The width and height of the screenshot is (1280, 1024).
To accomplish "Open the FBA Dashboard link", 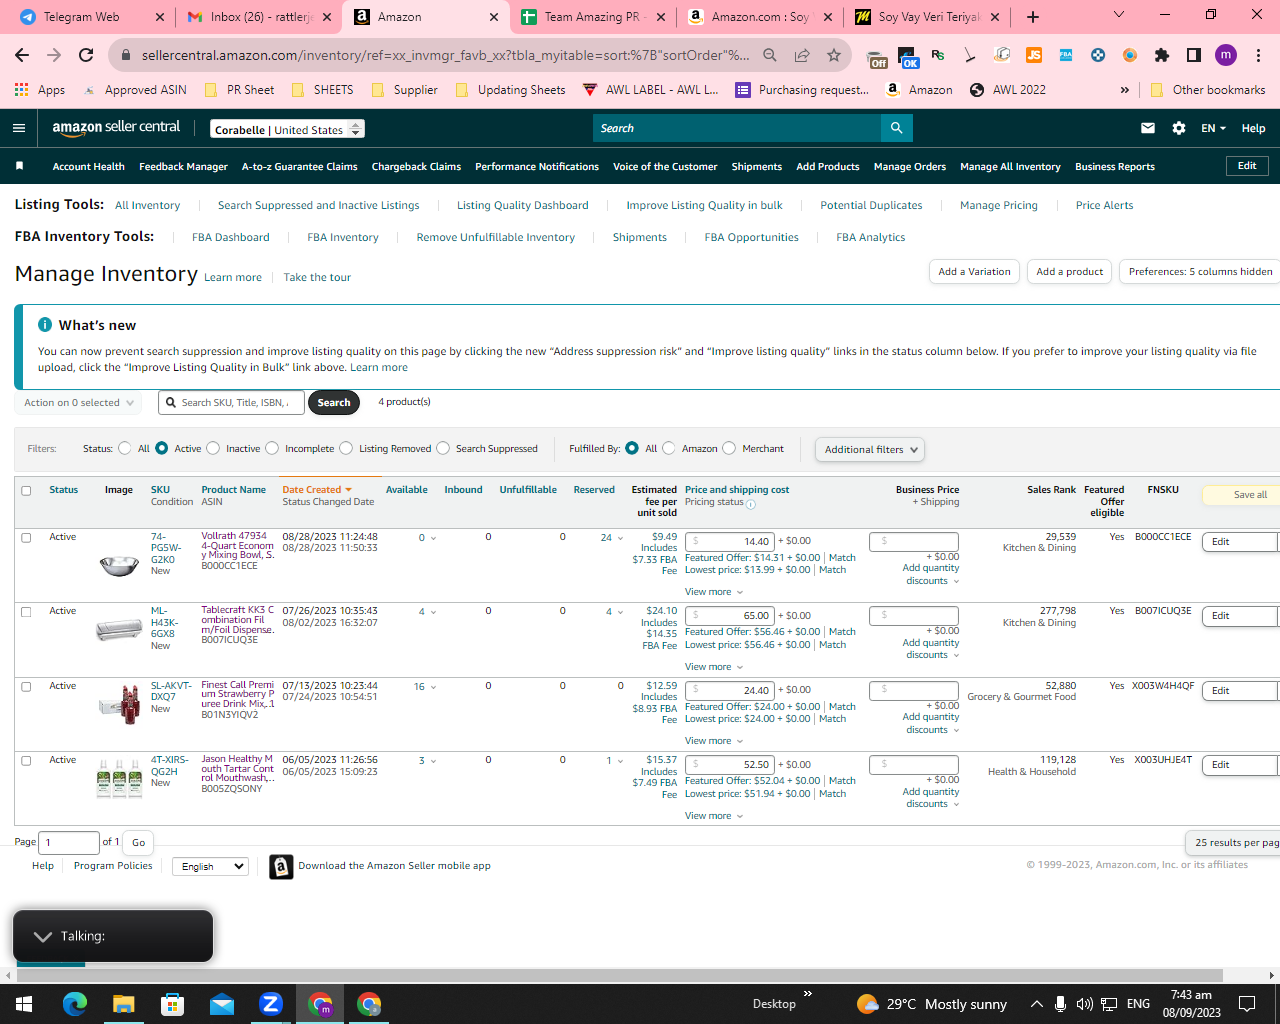I will tap(231, 238).
